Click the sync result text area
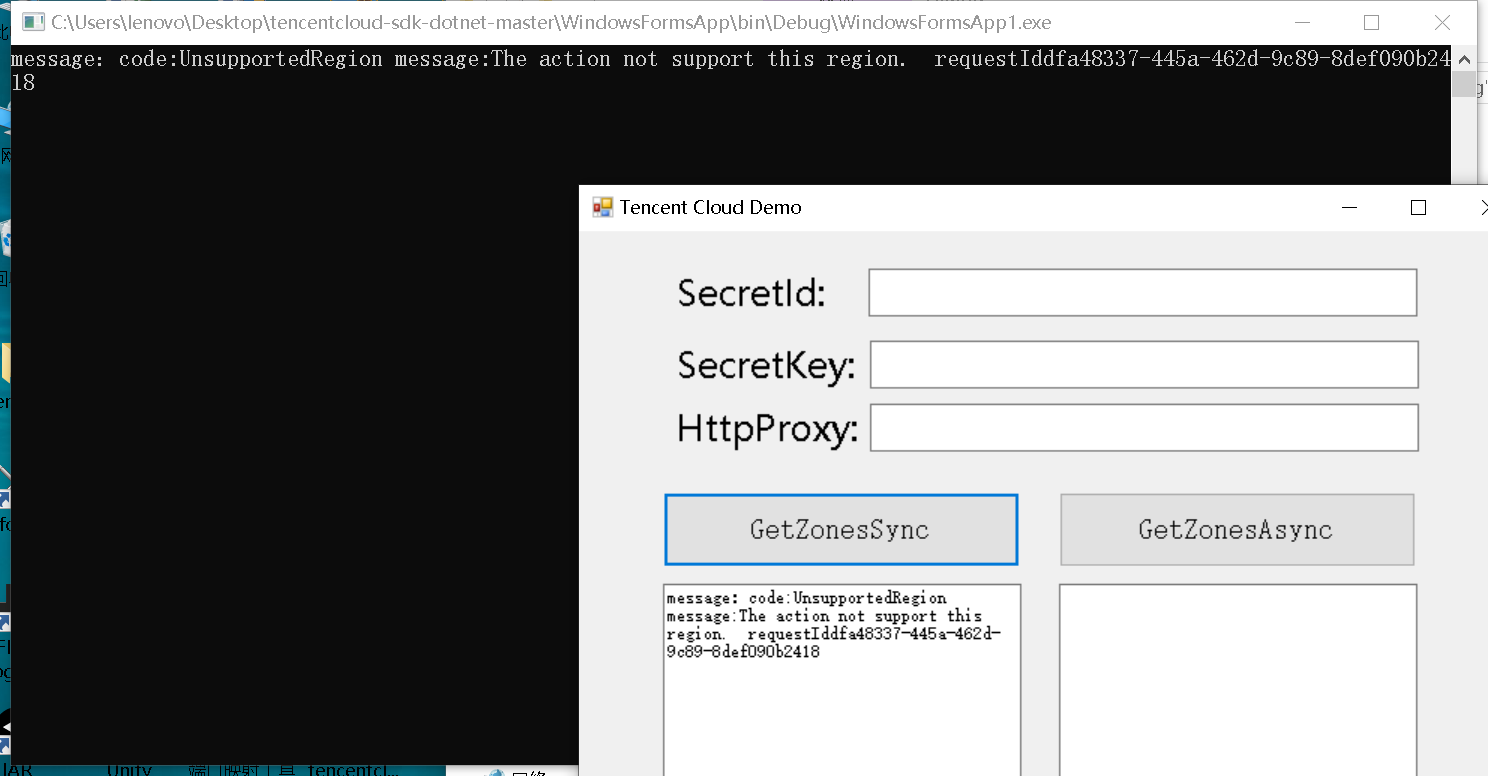The width and height of the screenshot is (1488, 776). 842,680
